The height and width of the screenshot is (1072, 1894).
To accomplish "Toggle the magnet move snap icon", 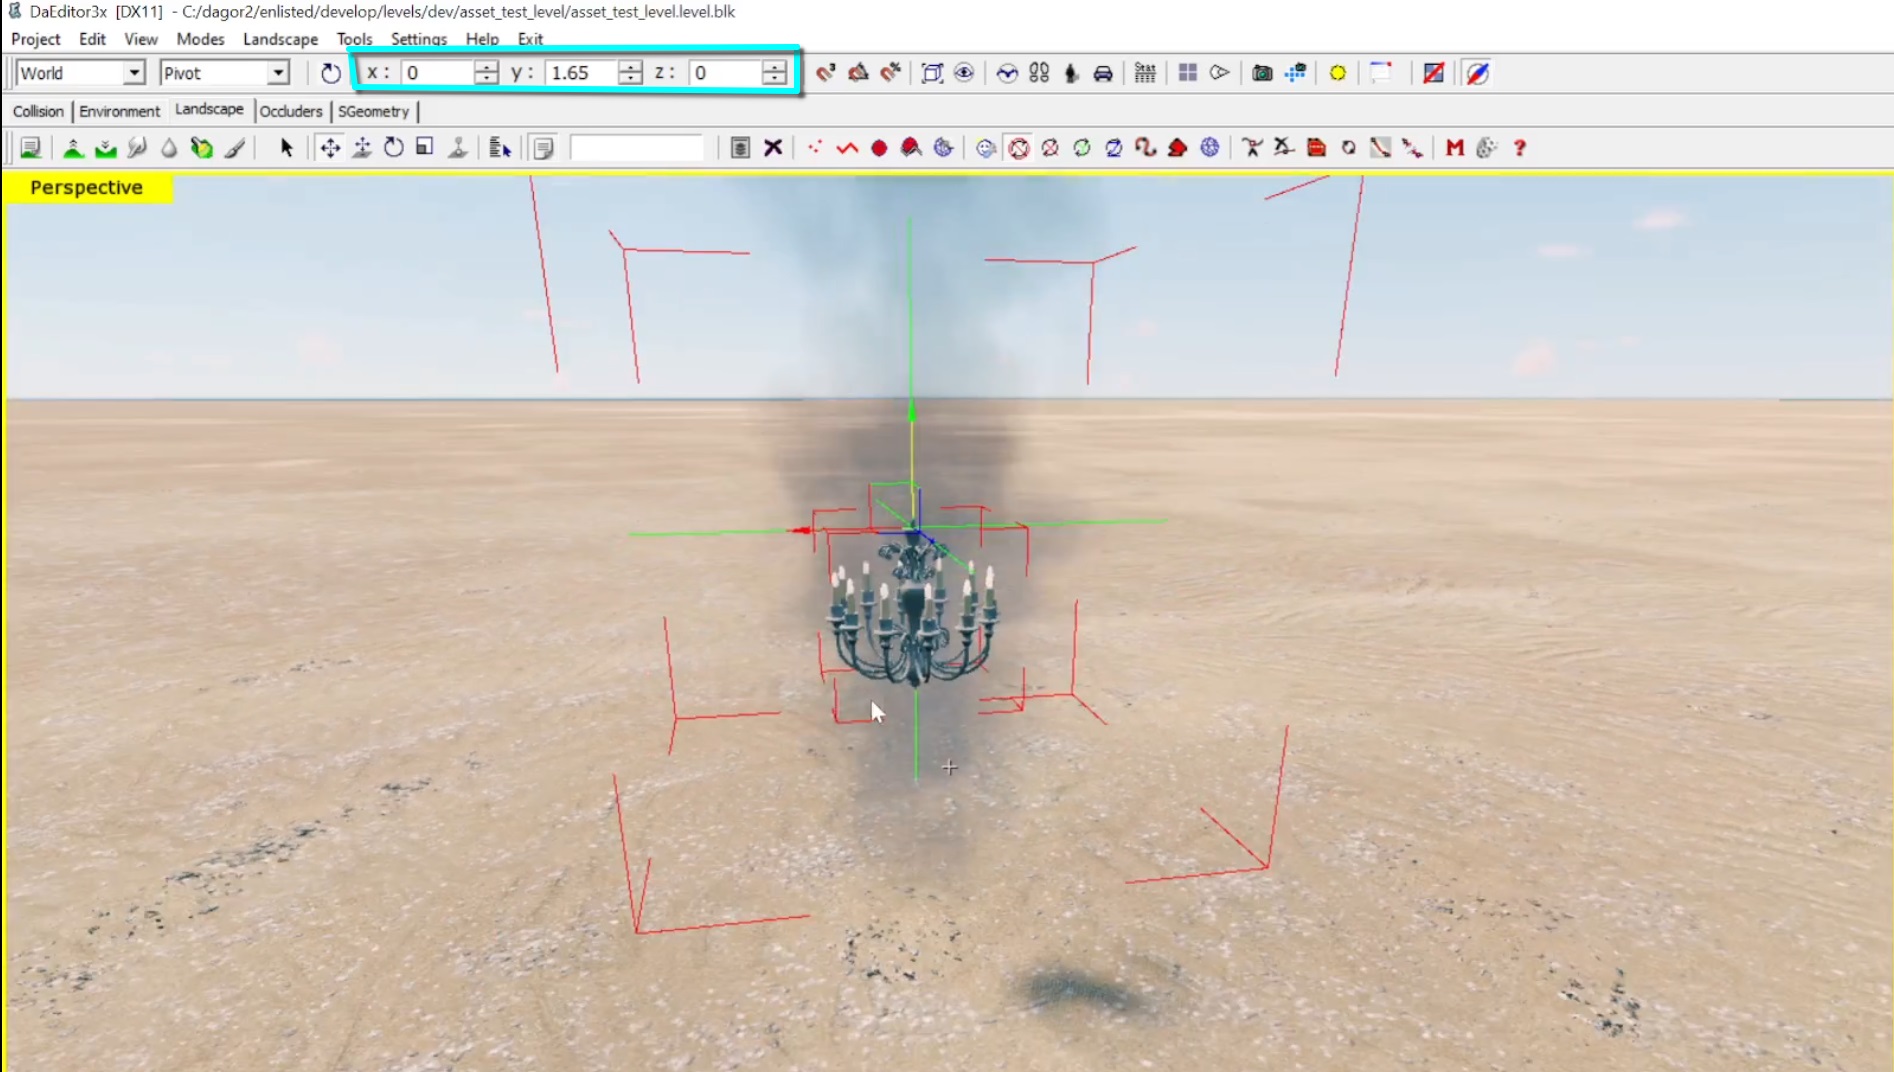I will click(x=825, y=73).
